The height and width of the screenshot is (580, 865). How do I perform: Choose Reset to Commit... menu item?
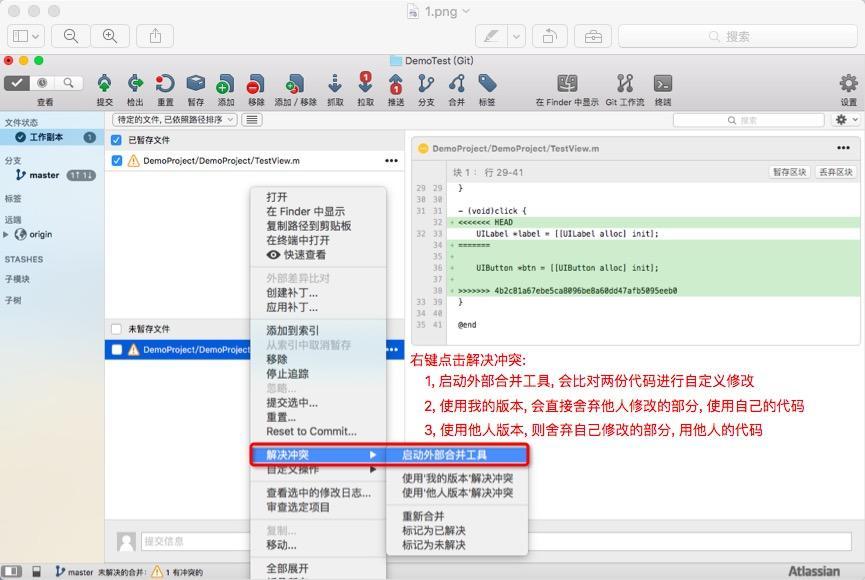[x=311, y=431]
